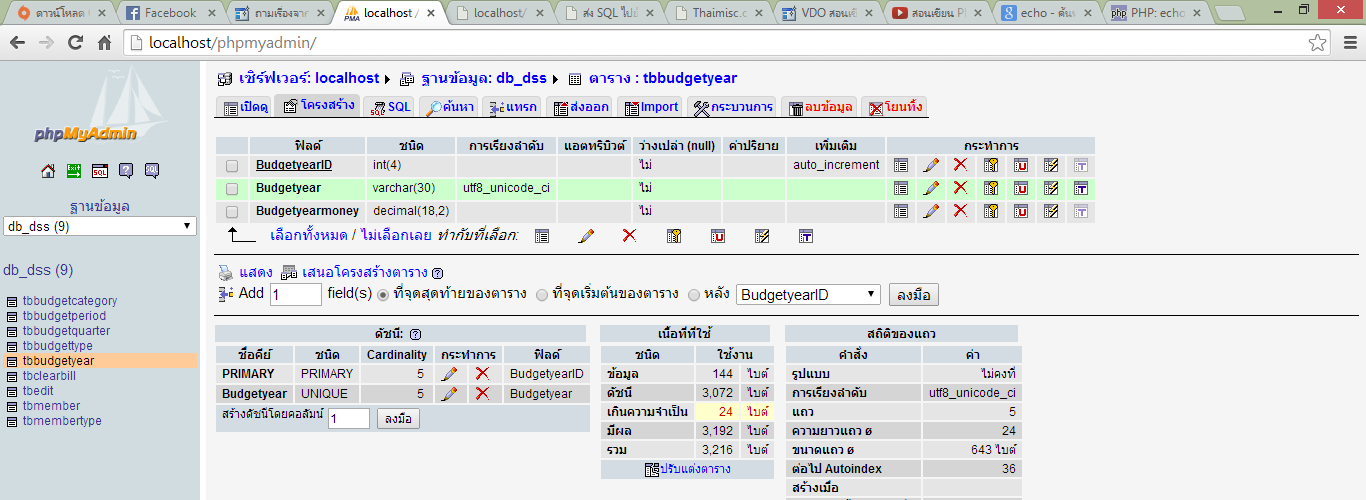
Task: Click browser reload icon
Action: coord(75,43)
